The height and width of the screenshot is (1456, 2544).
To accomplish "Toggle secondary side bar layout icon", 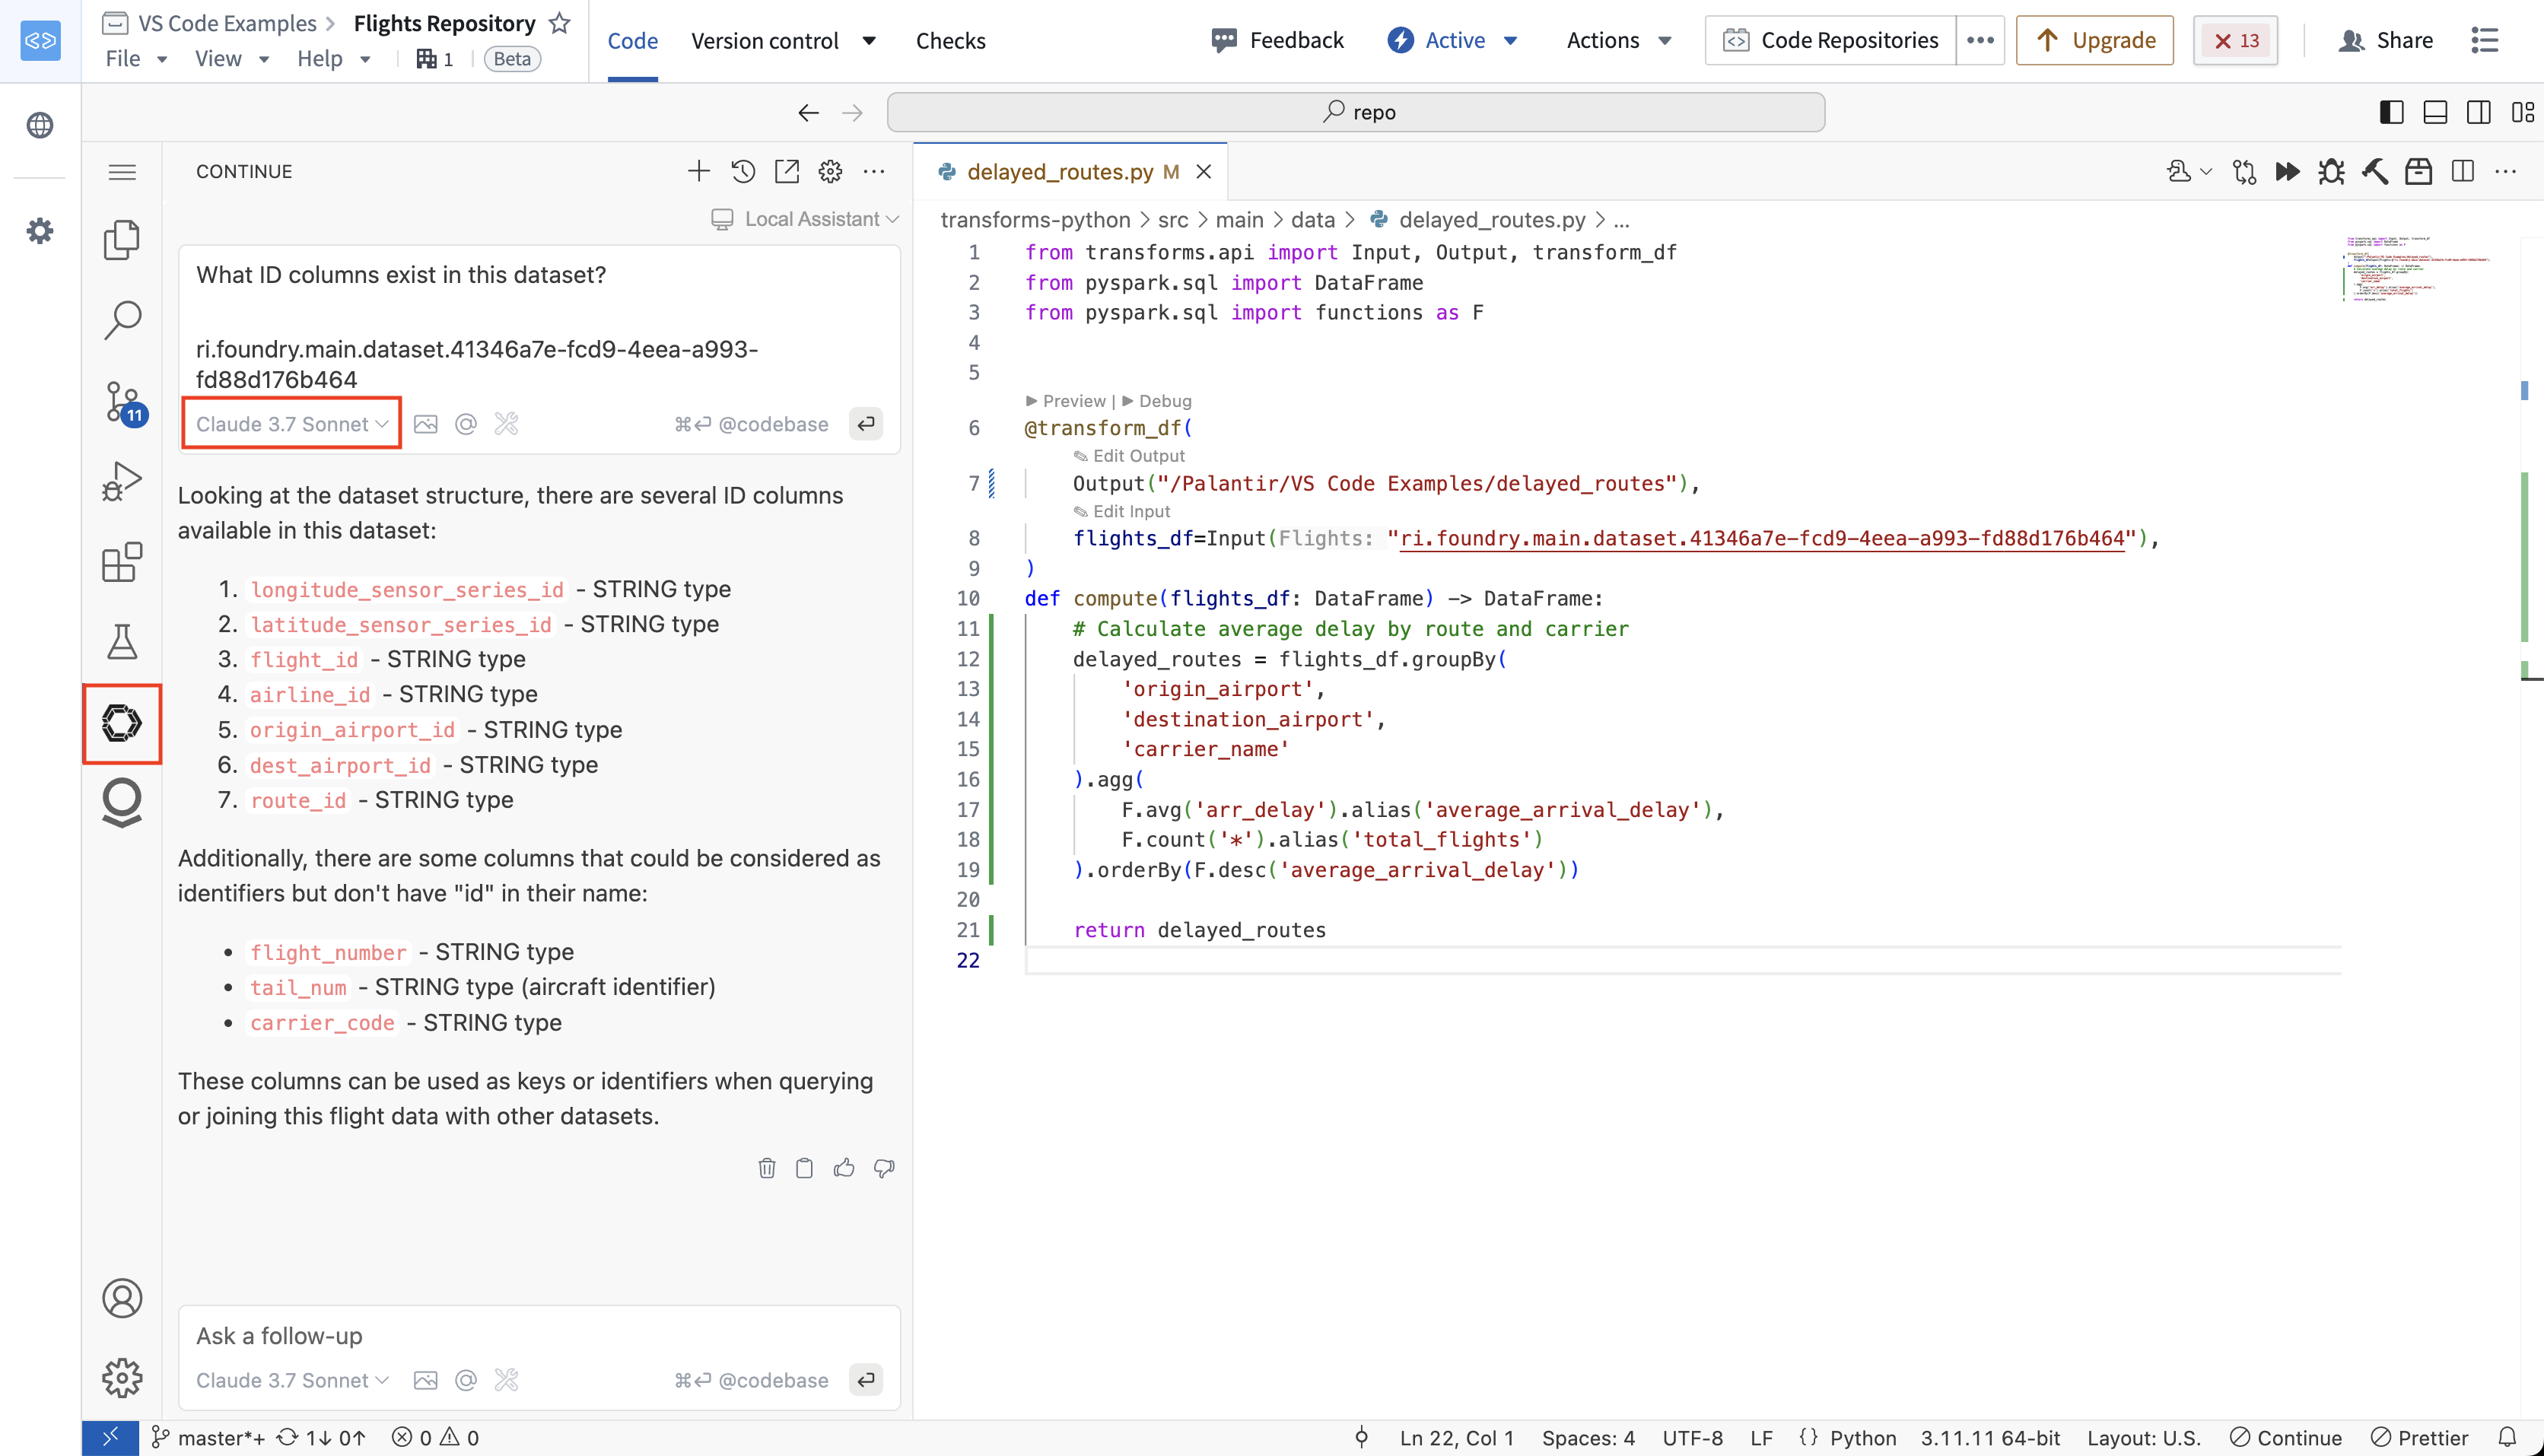I will (x=2479, y=112).
